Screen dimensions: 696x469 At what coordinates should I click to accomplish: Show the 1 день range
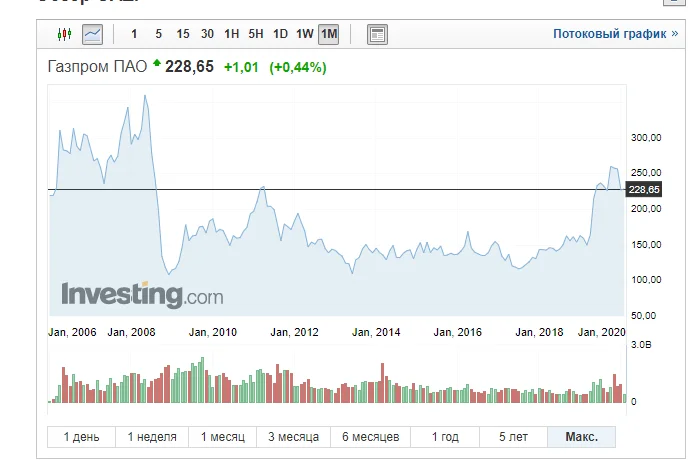click(x=81, y=437)
